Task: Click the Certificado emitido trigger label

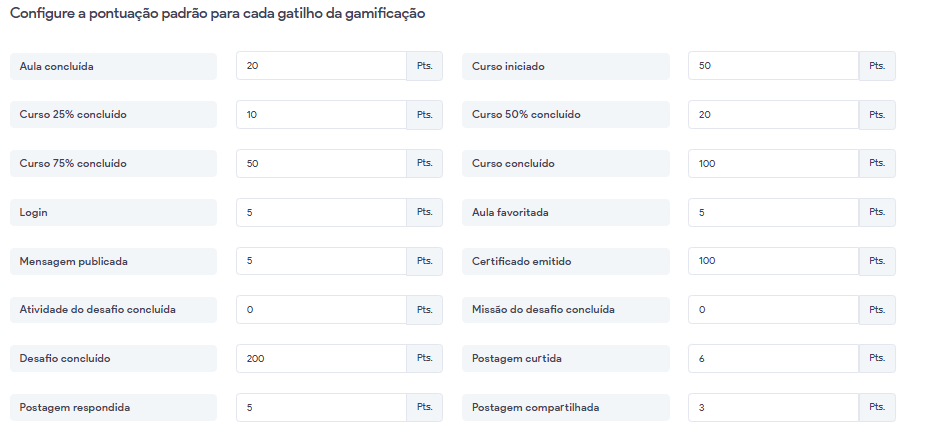Action: [565, 262]
